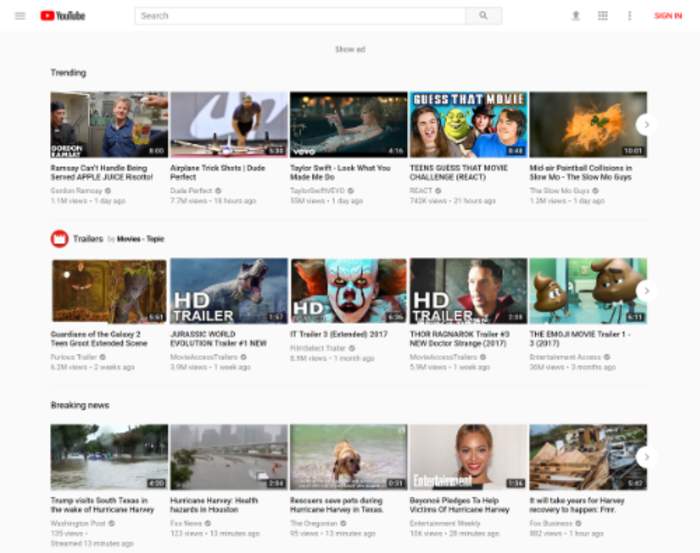700x553 pixels.
Task: Open title 'Taylor Swift - Look What You Made Me Do'
Action: click(340, 172)
